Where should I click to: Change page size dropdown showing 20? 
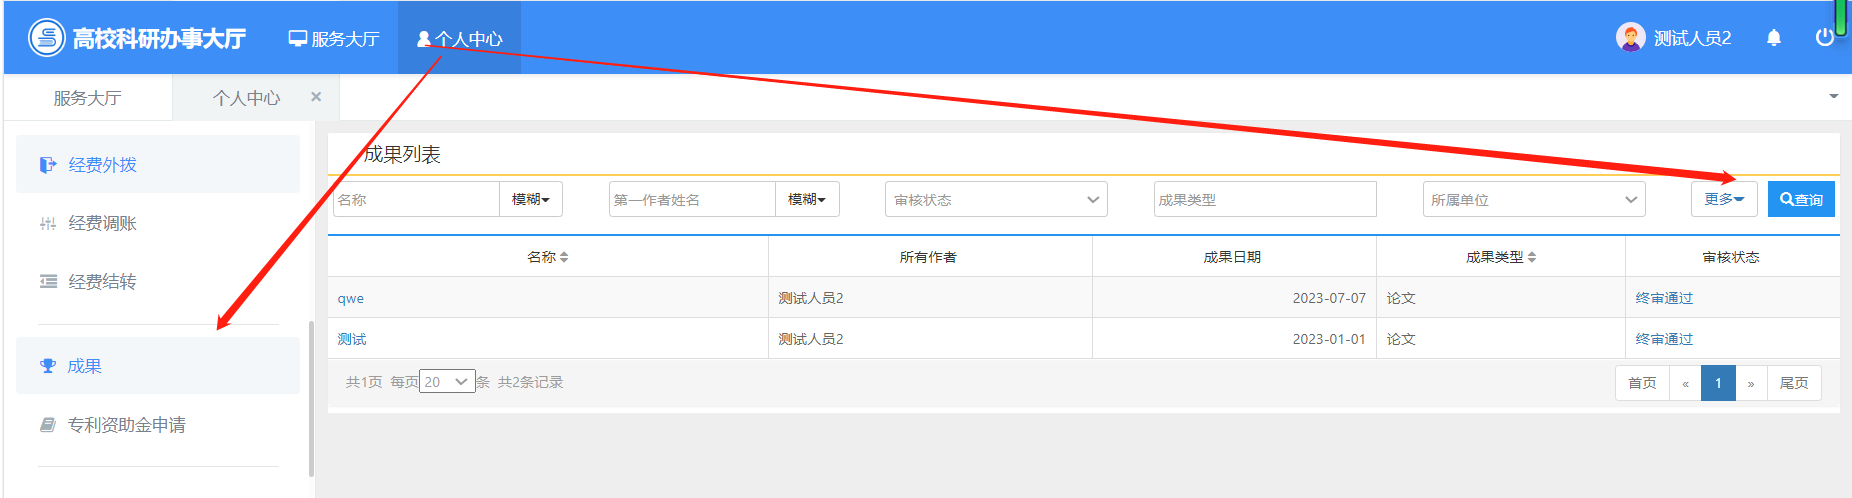pos(447,382)
